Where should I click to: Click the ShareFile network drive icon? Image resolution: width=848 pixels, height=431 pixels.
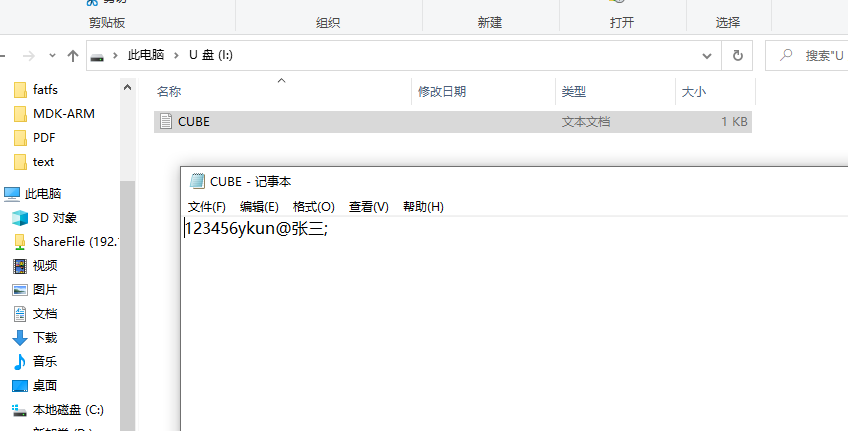tap(20, 242)
